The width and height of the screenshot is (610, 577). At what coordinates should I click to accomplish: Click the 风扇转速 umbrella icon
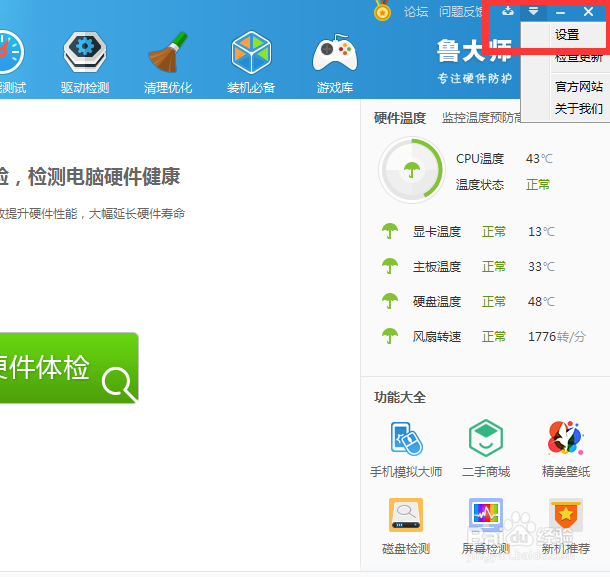point(390,336)
